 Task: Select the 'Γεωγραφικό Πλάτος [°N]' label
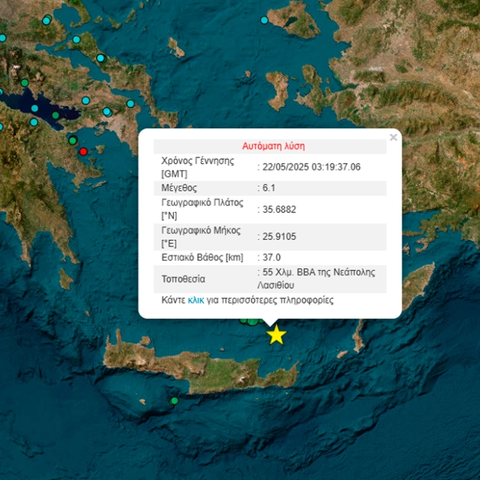(202, 209)
